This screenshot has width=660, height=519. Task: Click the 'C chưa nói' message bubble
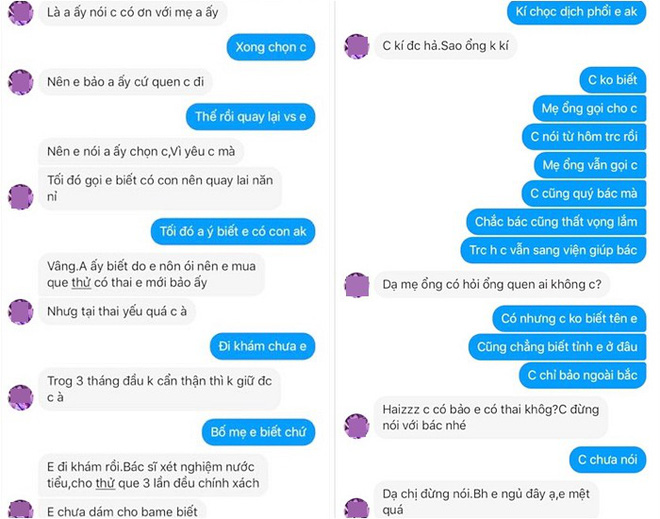[607, 459]
